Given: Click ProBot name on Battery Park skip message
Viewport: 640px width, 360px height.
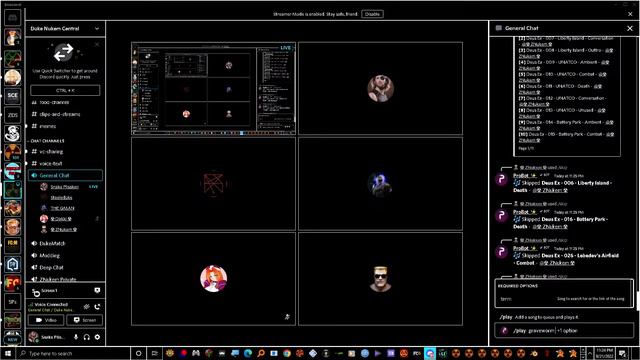Looking at the screenshot, I should (x=520, y=212).
